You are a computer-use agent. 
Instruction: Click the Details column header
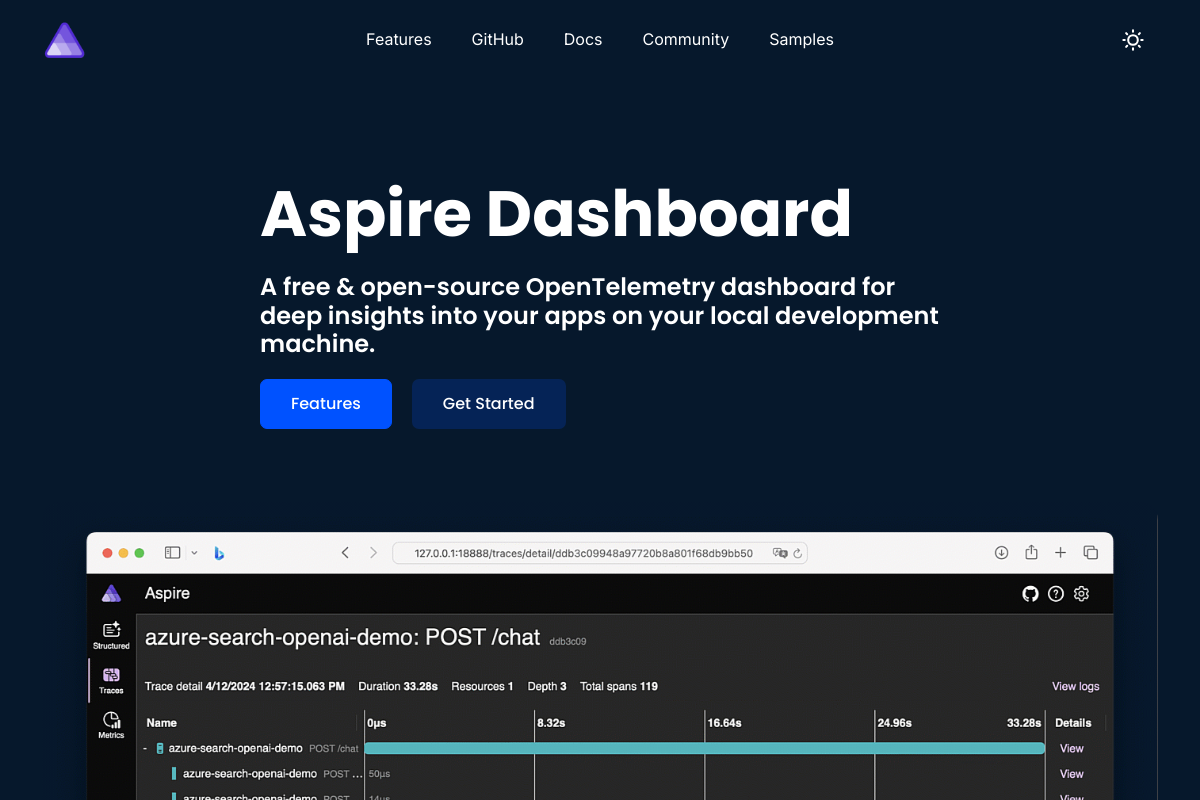pyautogui.click(x=1074, y=723)
